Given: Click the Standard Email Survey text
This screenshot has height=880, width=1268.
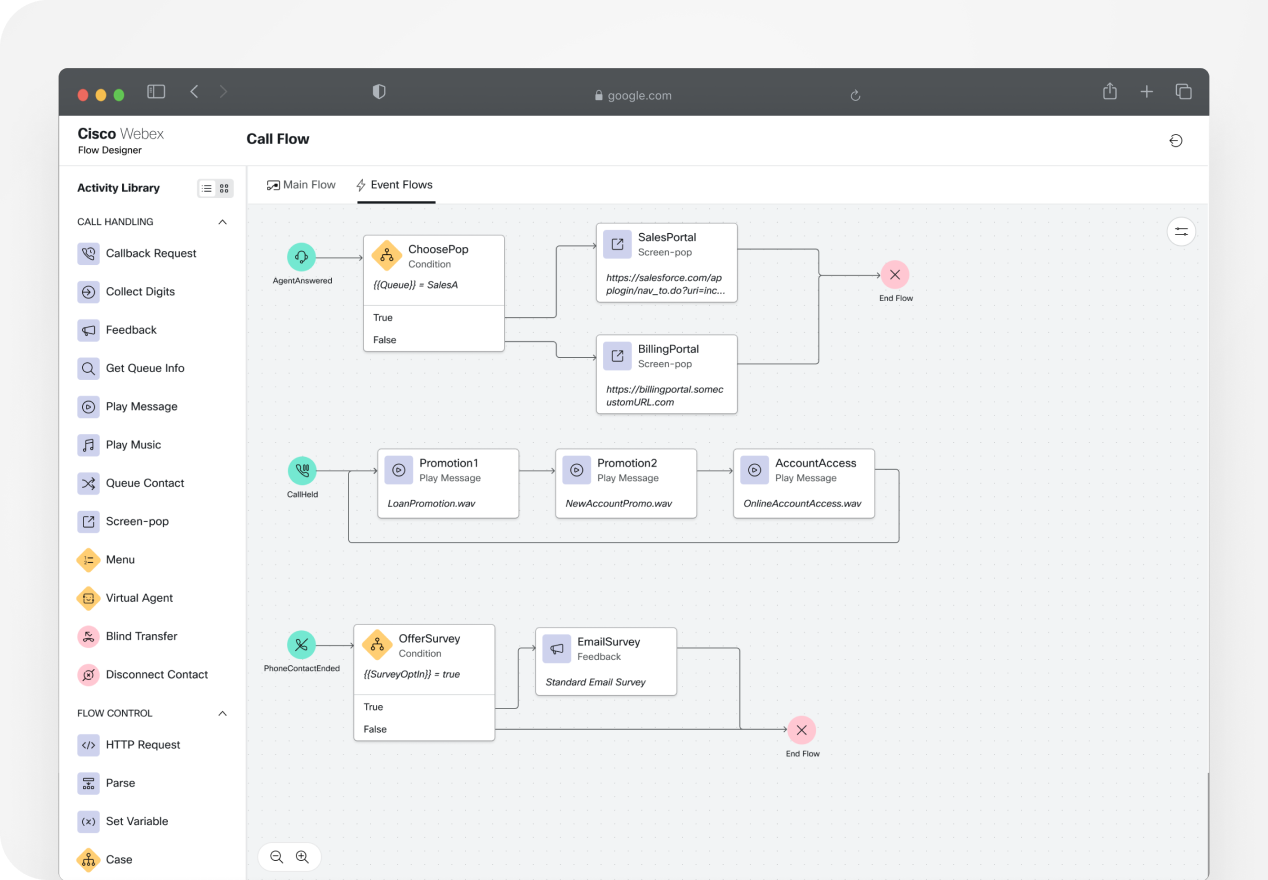Looking at the screenshot, I should (596, 682).
